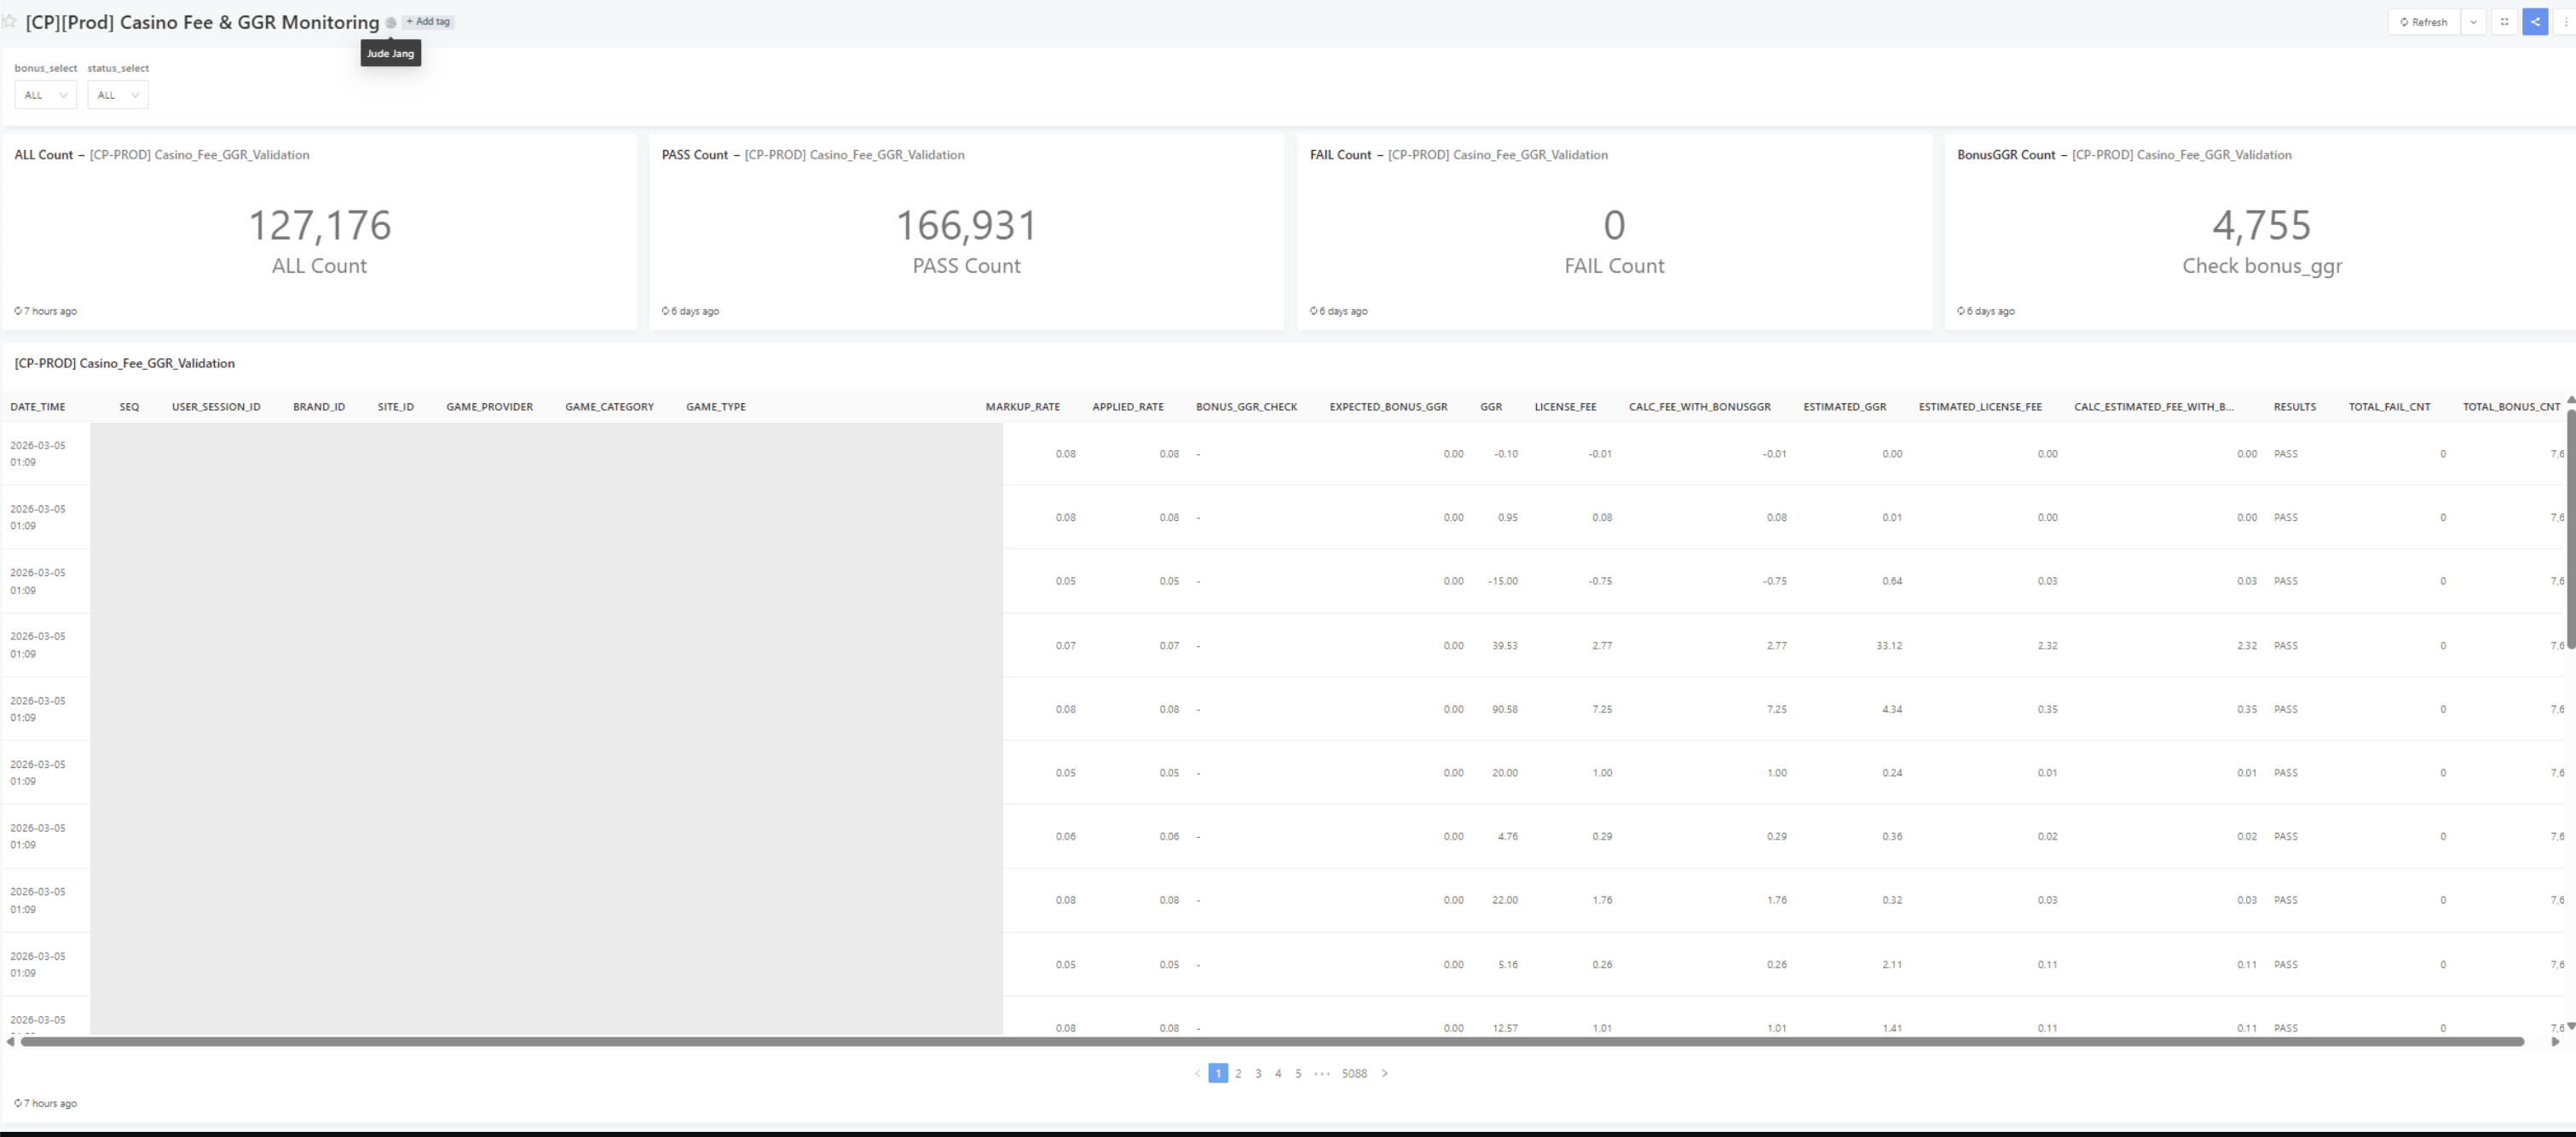Sort table by SITE_ID column header
Viewport: 2576px width, 1137px height.
click(396, 407)
